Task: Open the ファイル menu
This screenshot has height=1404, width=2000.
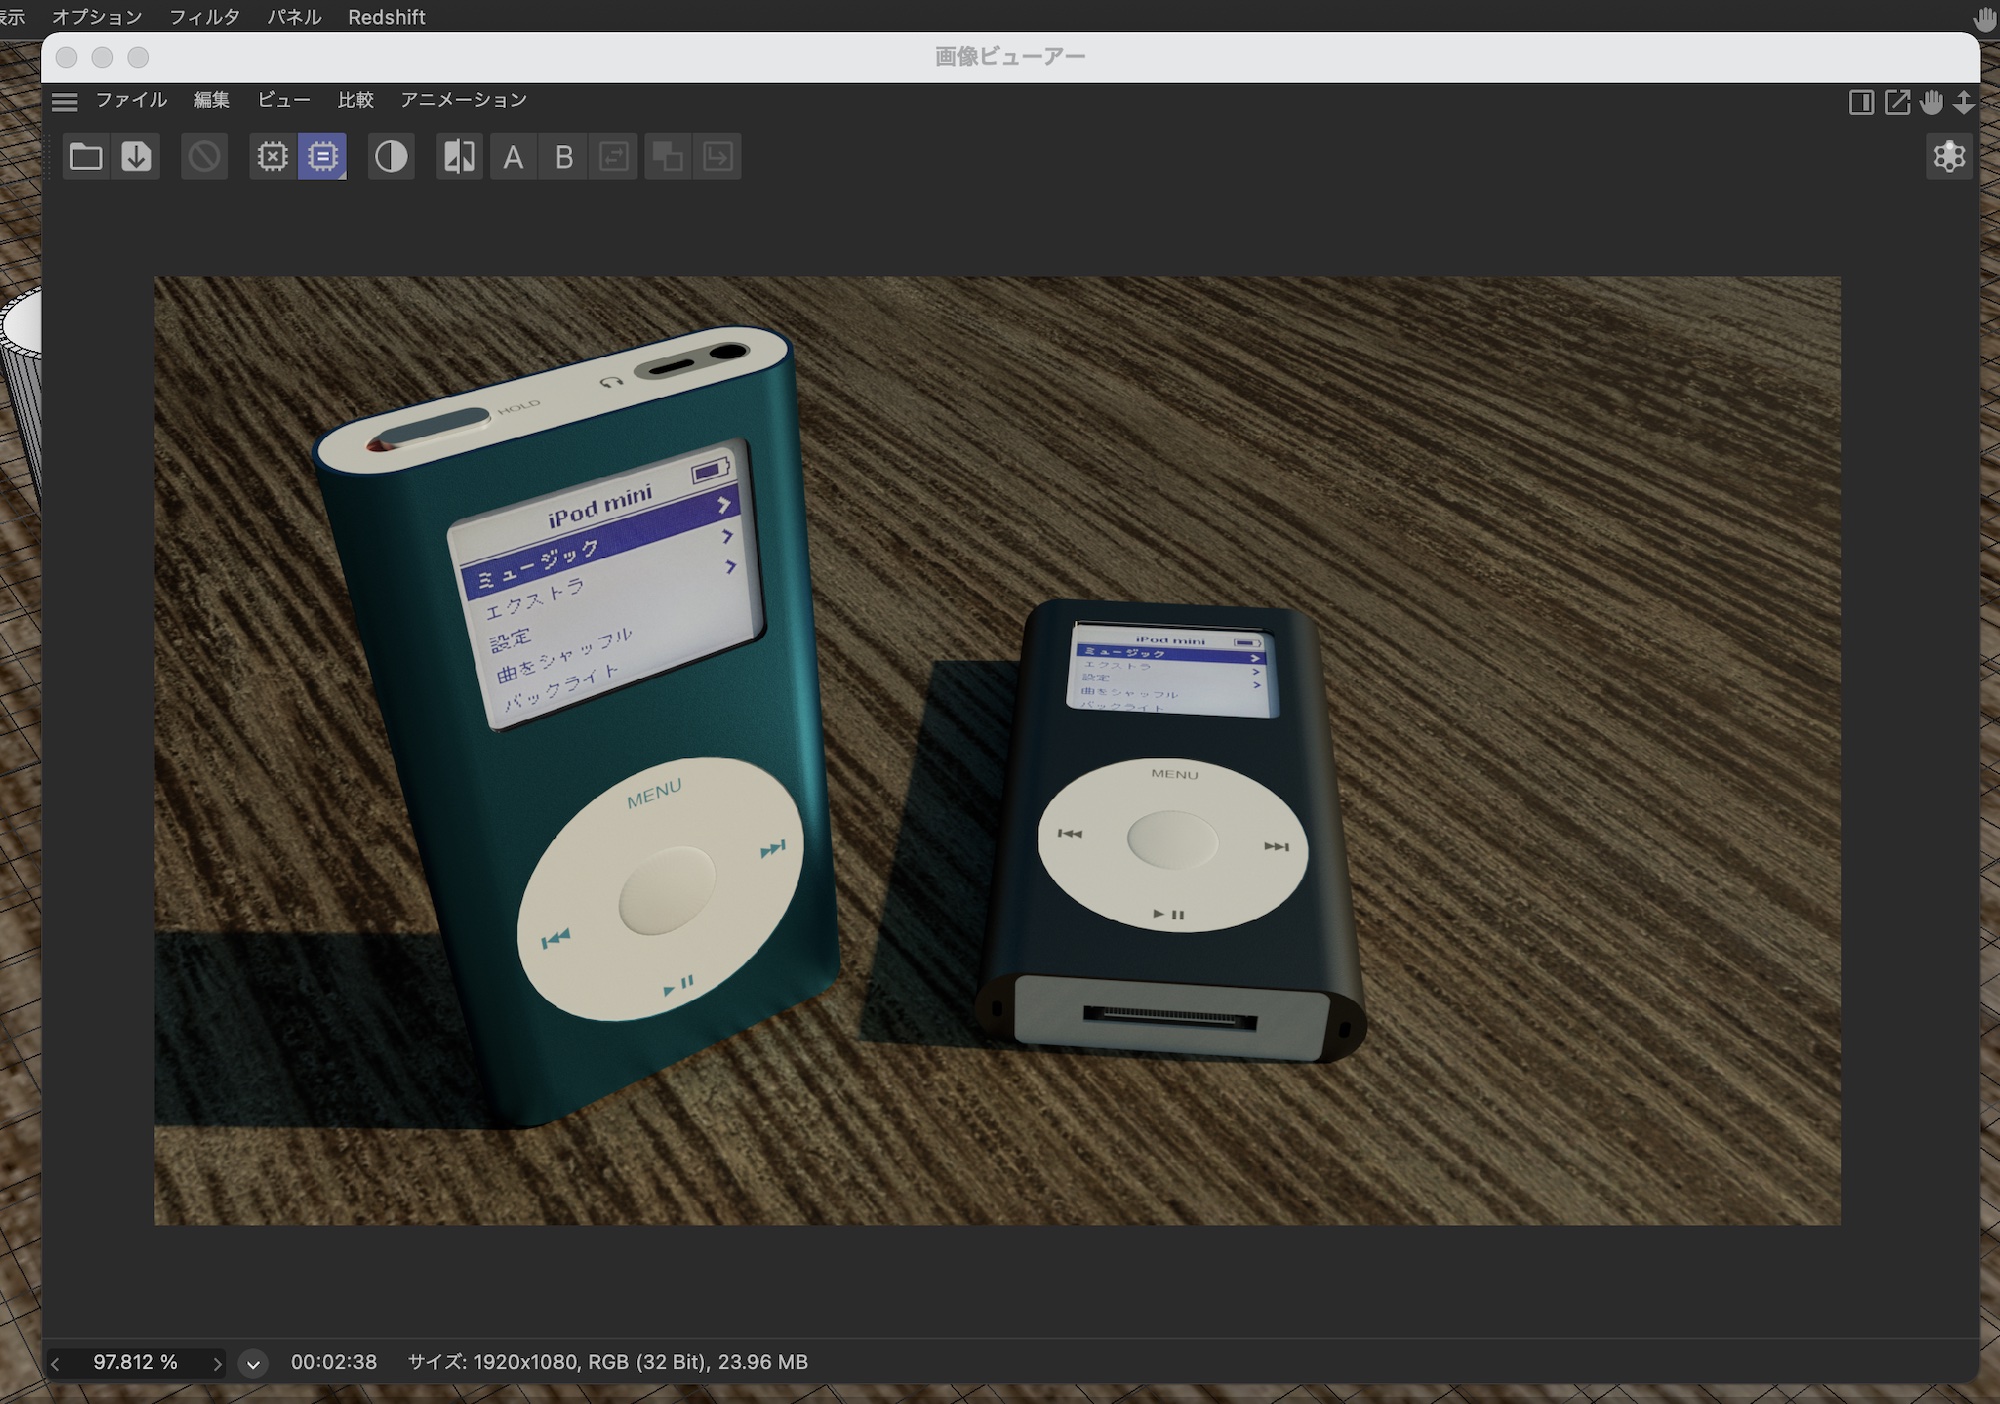Action: point(131,100)
